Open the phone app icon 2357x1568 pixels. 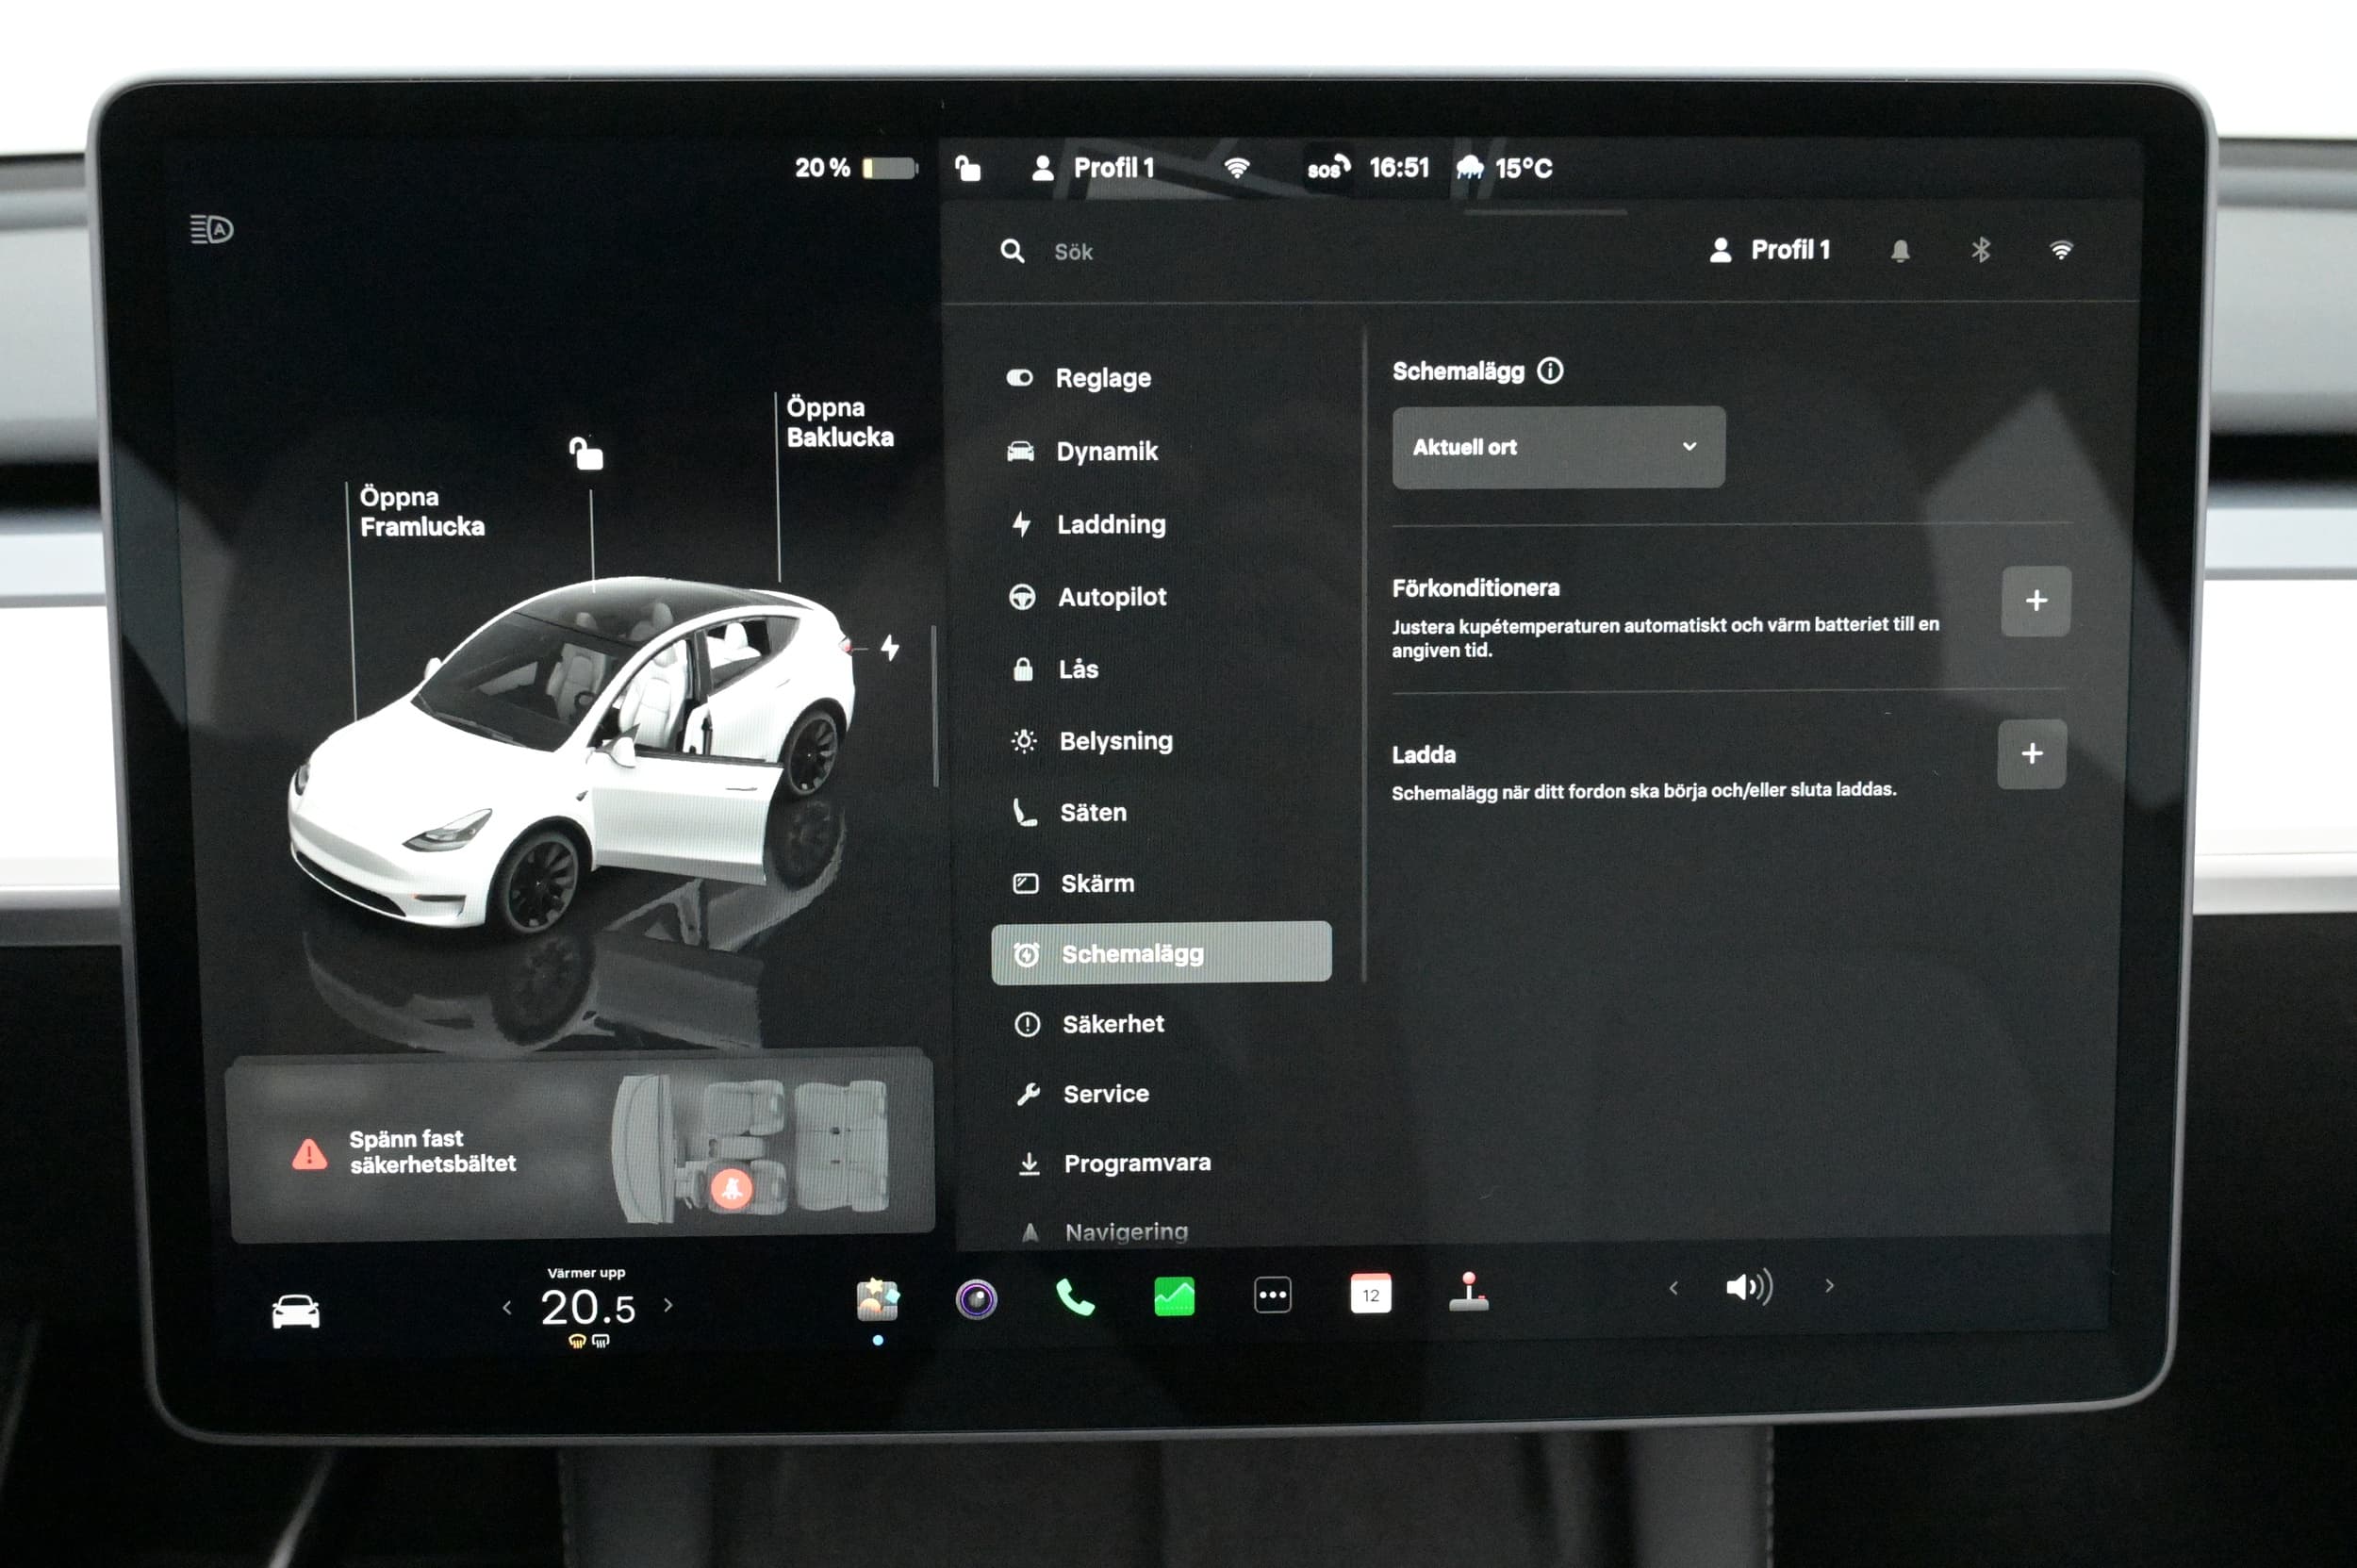[x=1074, y=1298]
